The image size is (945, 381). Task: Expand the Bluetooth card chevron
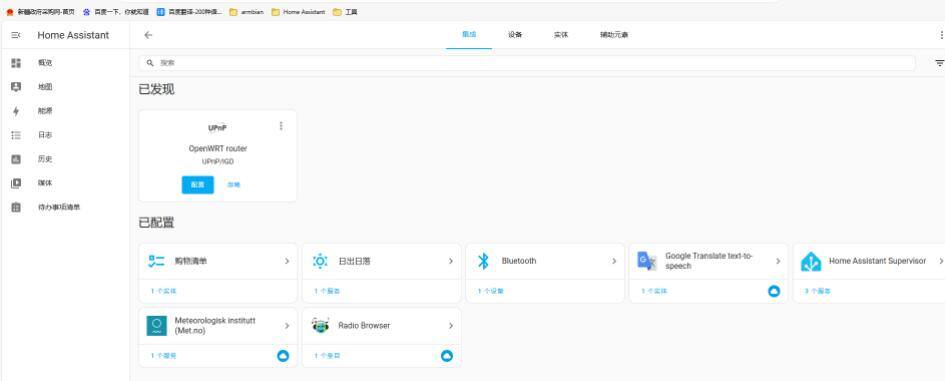pos(614,261)
